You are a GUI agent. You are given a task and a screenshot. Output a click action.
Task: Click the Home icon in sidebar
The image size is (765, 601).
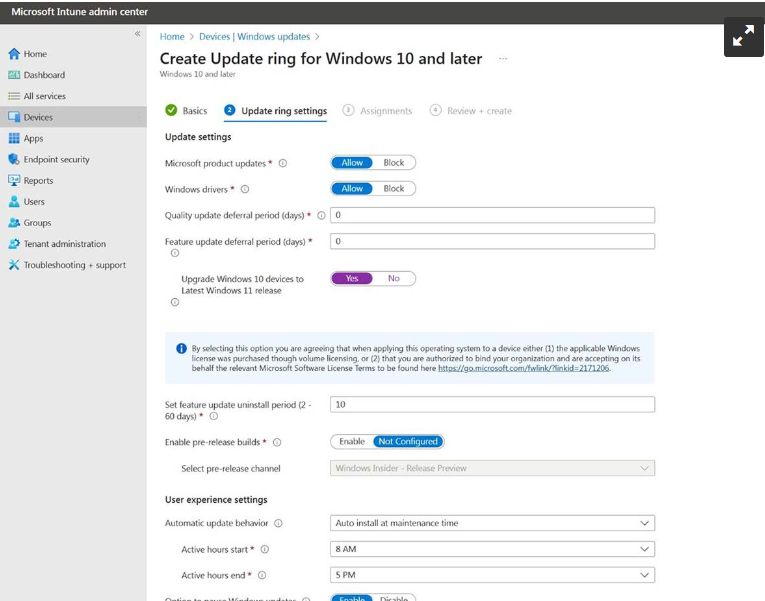[14, 54]
